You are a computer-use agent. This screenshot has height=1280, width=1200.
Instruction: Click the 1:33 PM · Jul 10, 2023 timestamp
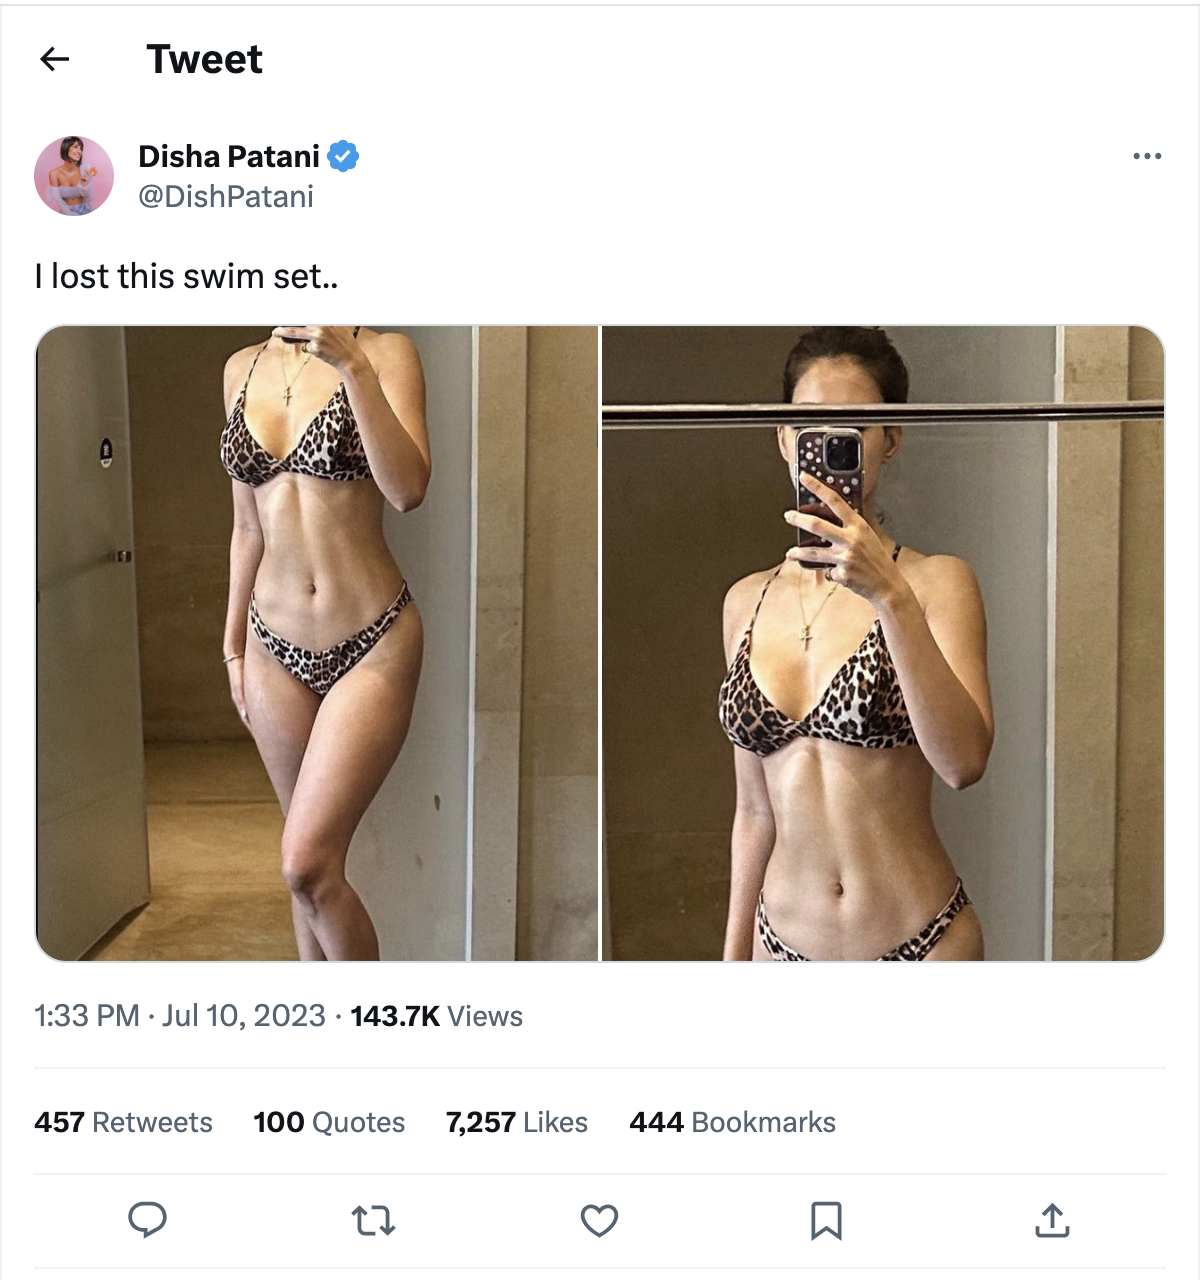[180, 1016]
